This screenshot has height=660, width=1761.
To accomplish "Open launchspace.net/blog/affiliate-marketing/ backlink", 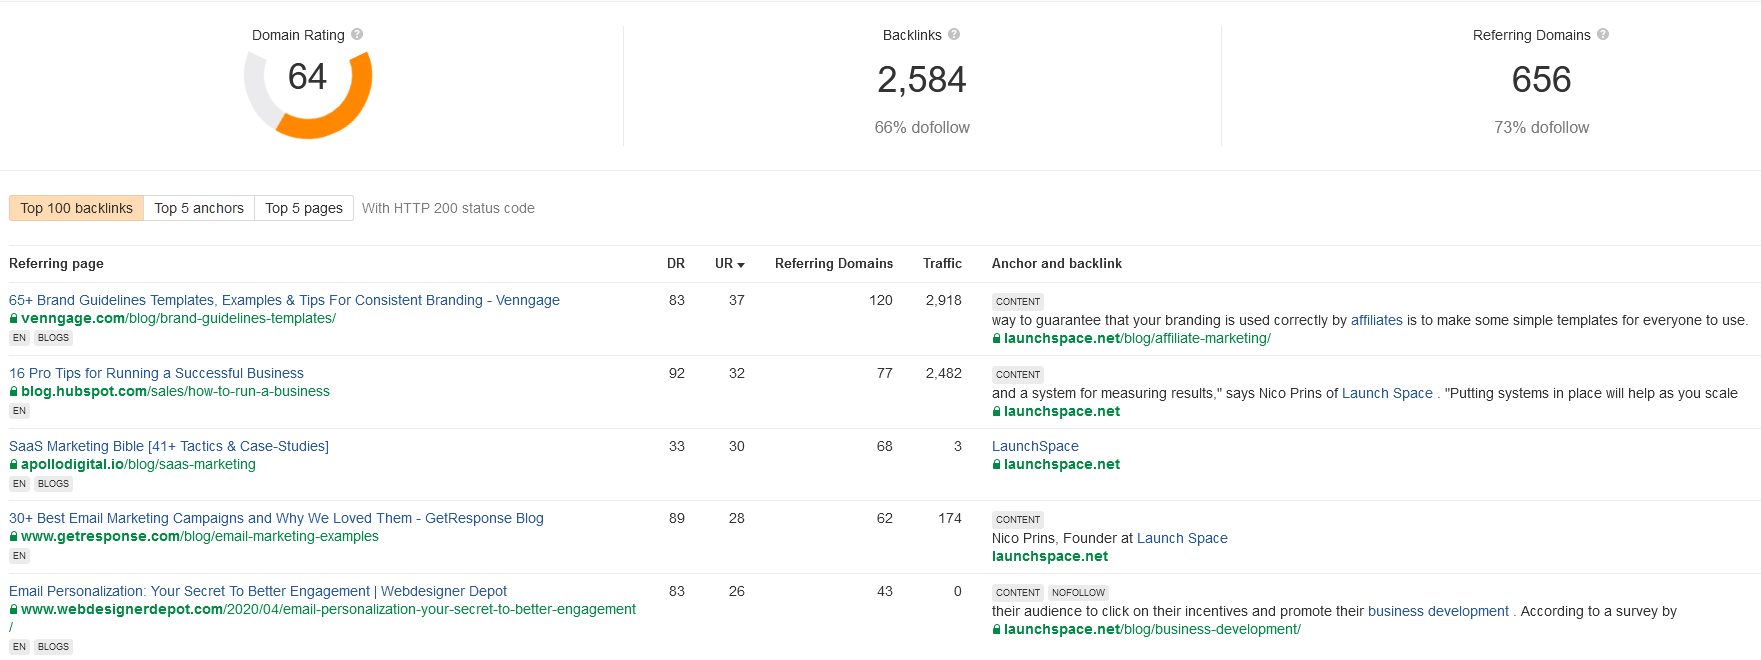I will pos(1137,339).
